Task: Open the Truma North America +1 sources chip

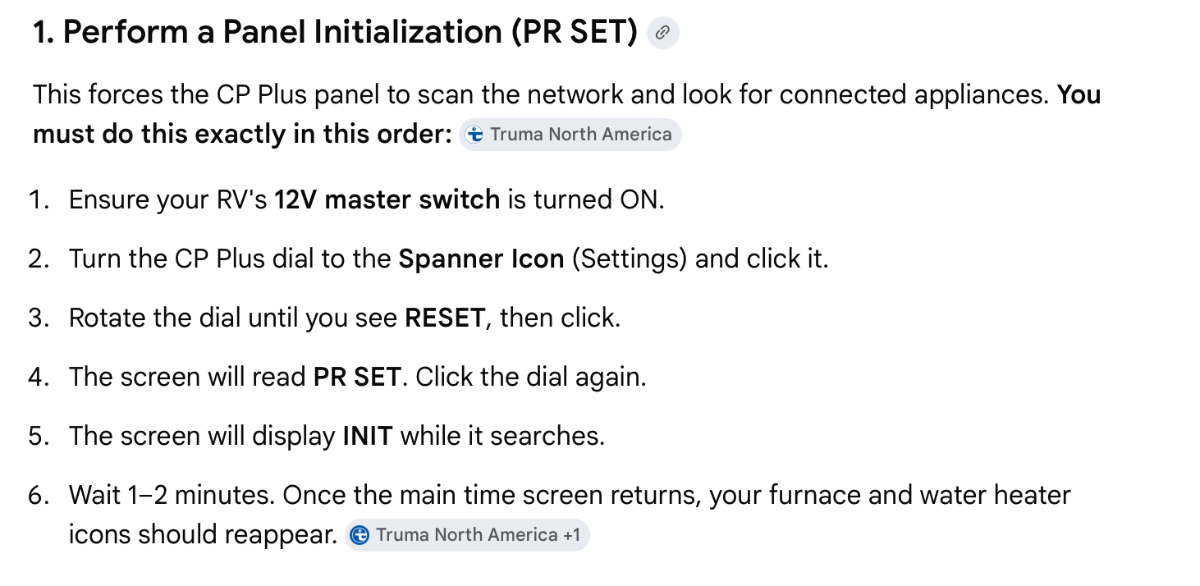Action: point(468,535)
